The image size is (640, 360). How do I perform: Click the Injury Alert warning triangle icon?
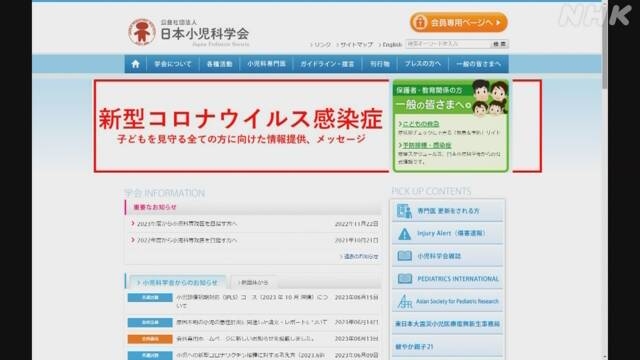click(x=404, y=234)
